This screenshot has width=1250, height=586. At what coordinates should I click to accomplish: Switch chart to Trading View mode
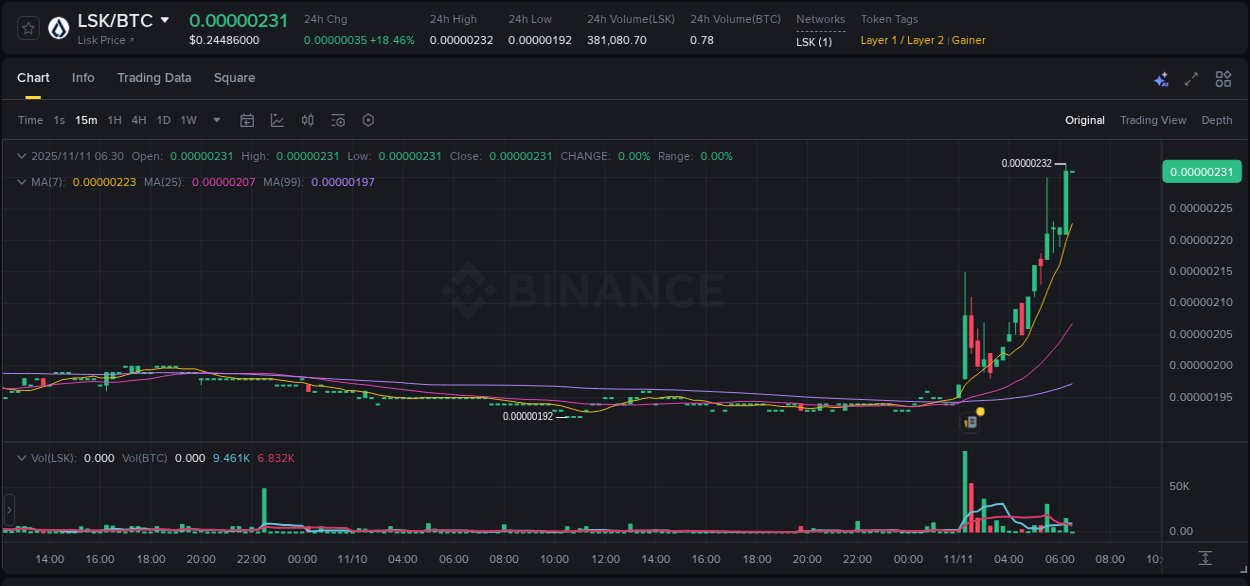tap(1153, 120)
